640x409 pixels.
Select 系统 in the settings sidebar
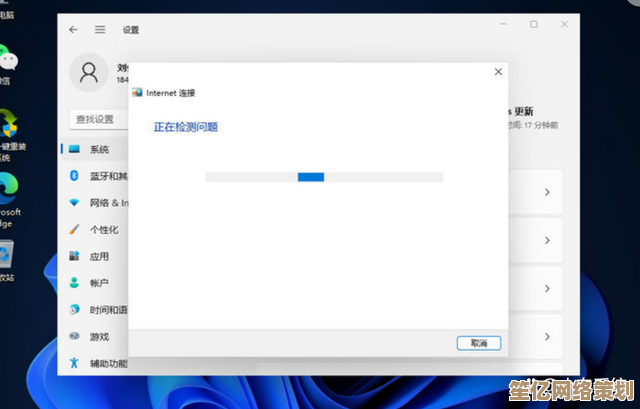tap(98, 149)
